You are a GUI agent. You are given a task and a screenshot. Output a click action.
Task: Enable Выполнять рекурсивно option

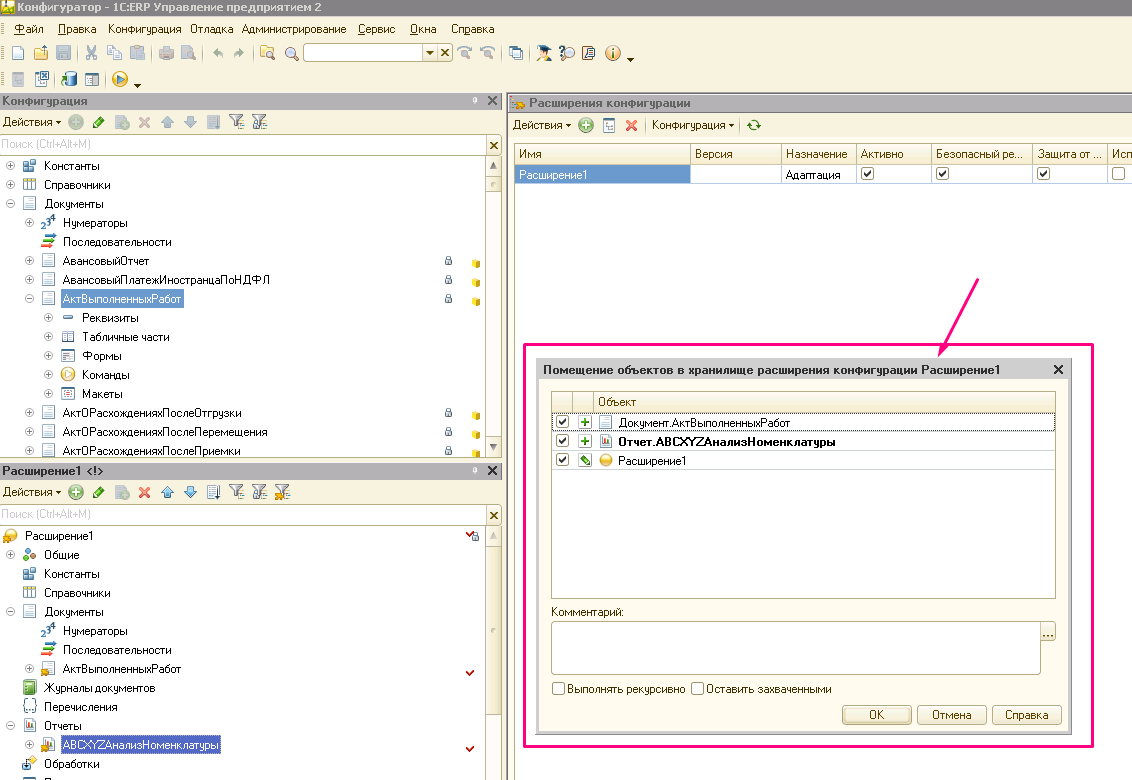pyautogui.click(x=558, y=688)
